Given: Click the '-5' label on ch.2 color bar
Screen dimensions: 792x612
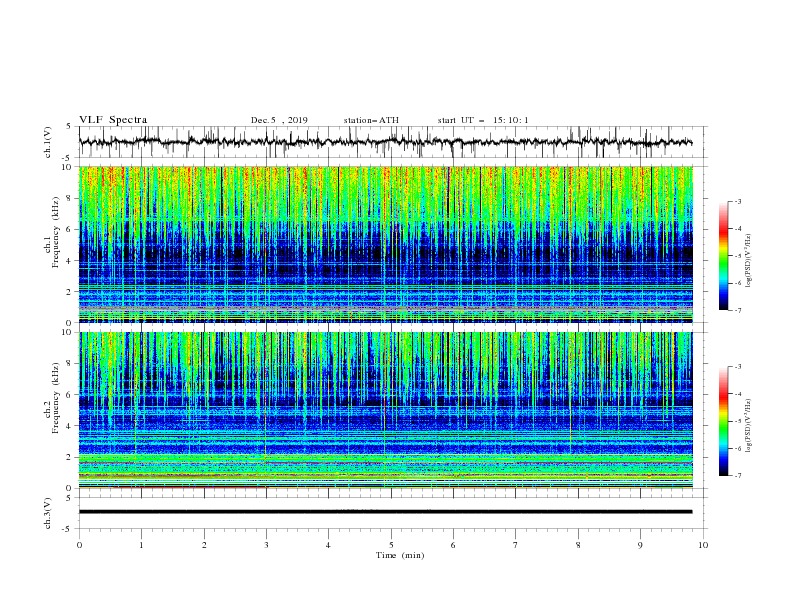Looking at the screenshot, I should [x=737, y=421].
